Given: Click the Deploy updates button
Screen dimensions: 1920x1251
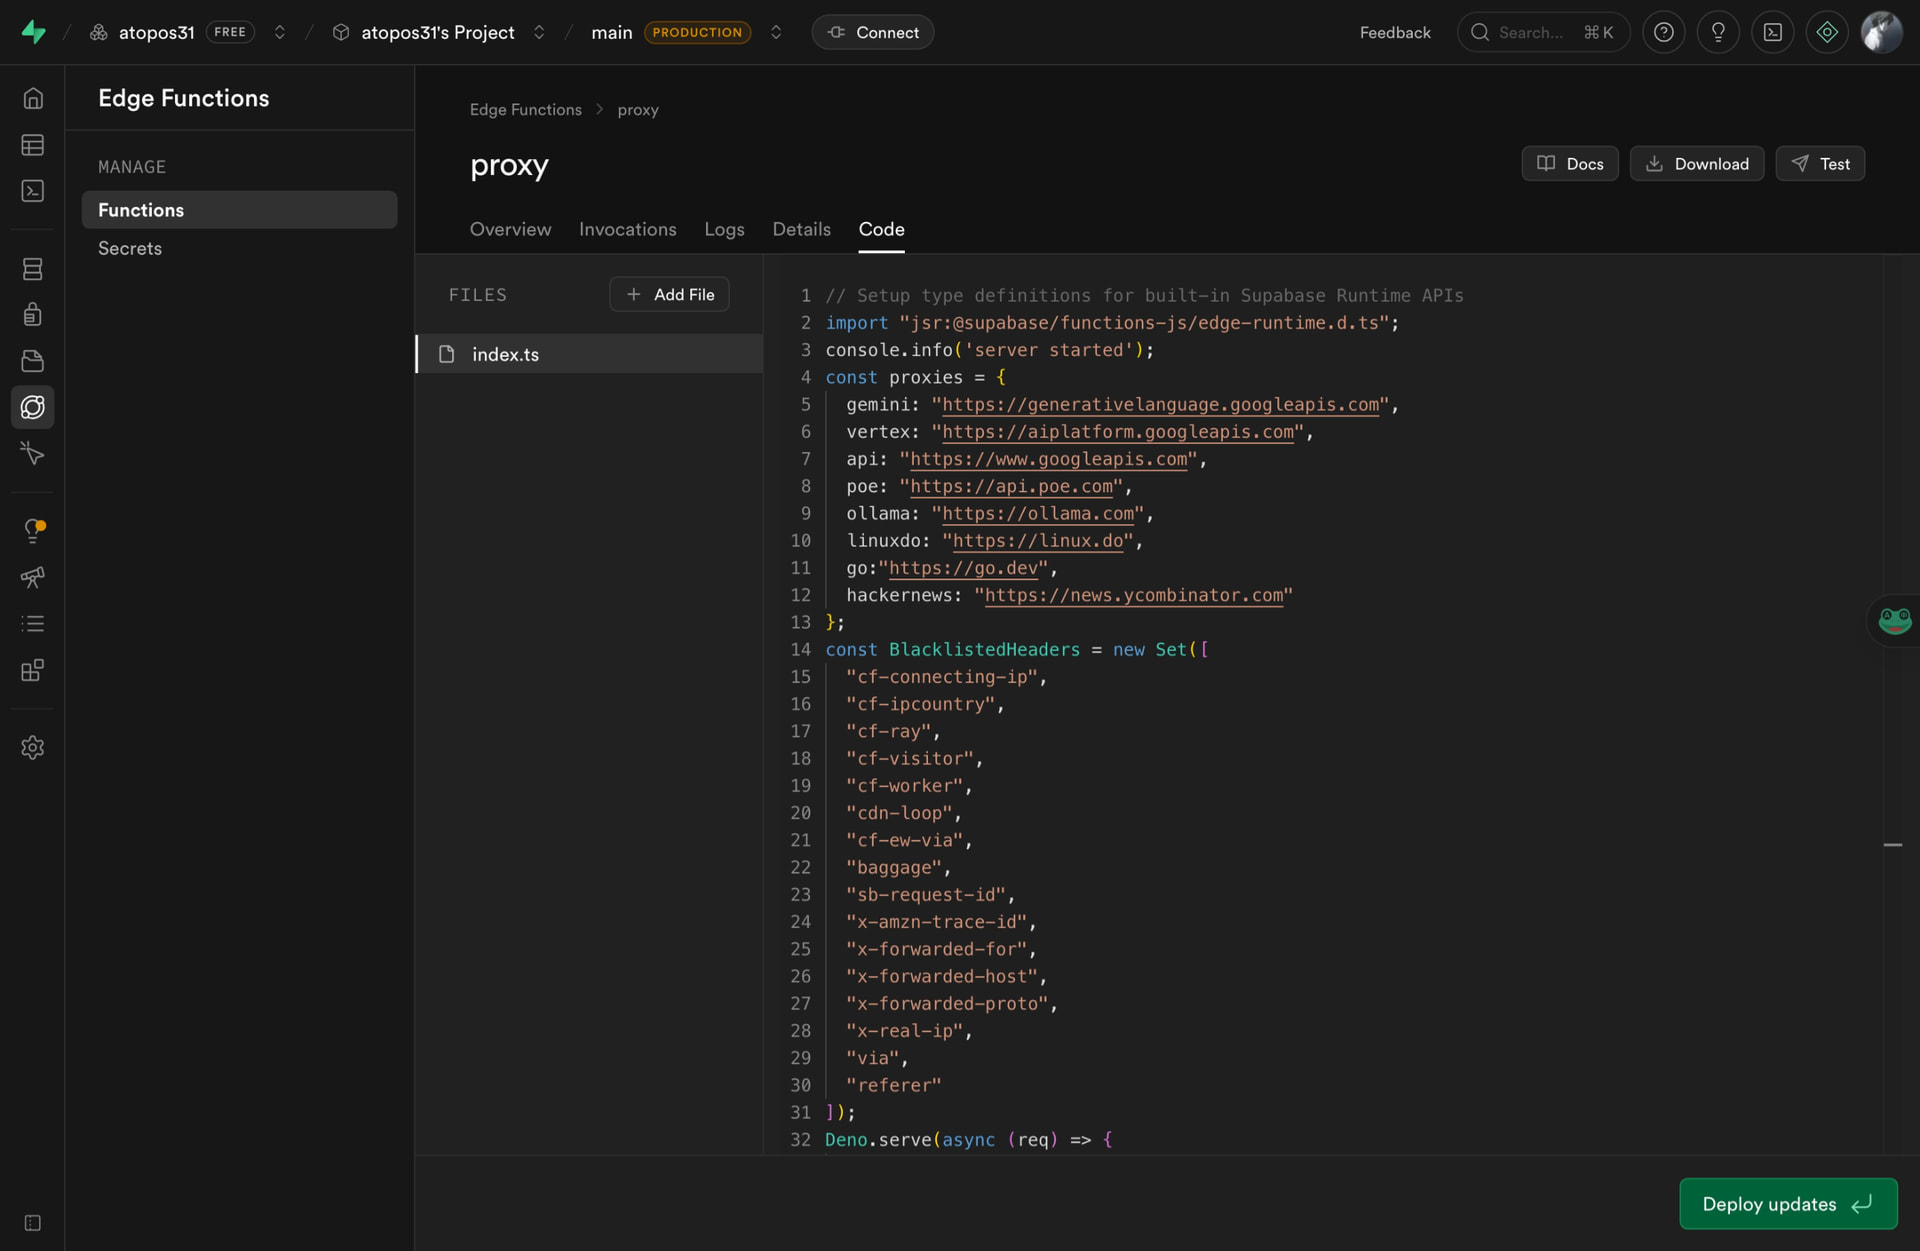Looking at the screenshot, I should click(1788, 1204).
